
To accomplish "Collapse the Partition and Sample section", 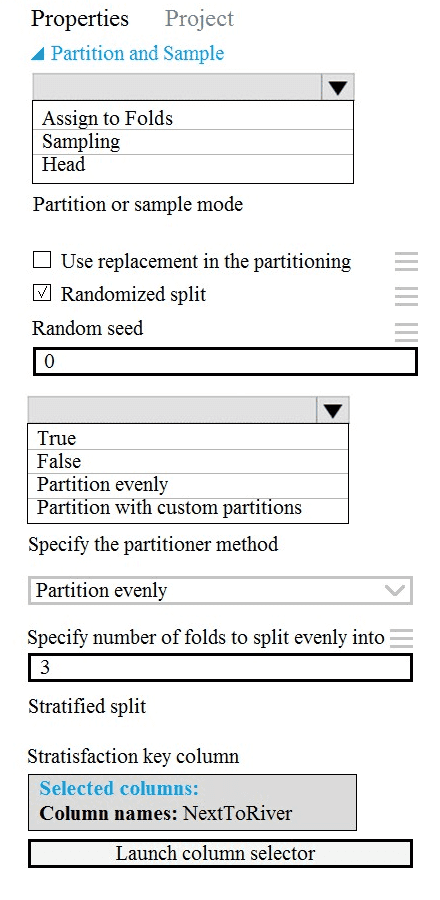I will [37, 54].
